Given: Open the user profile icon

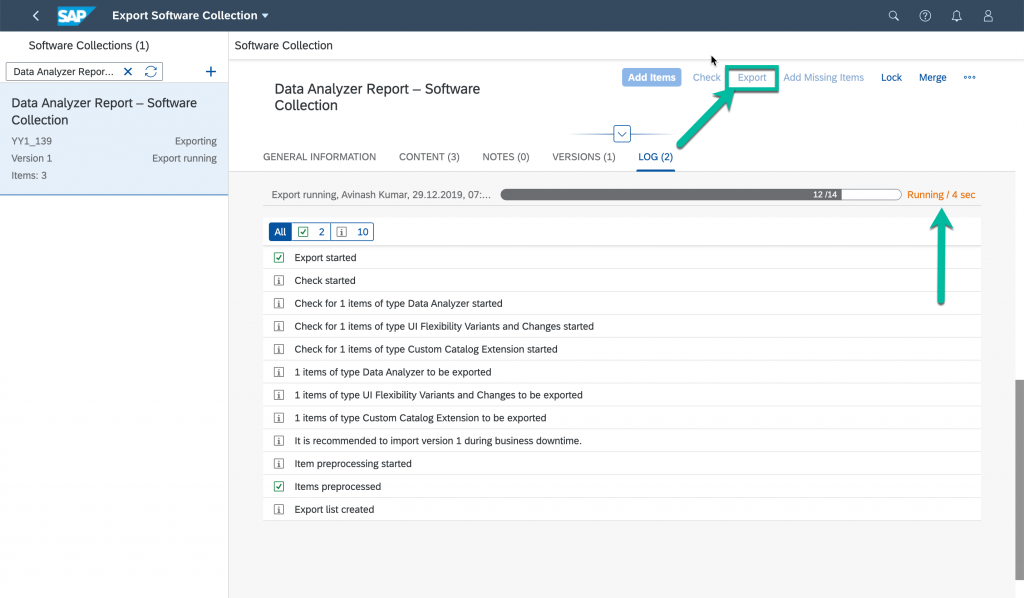Looking at the screenshot, I should pos(988,16).
